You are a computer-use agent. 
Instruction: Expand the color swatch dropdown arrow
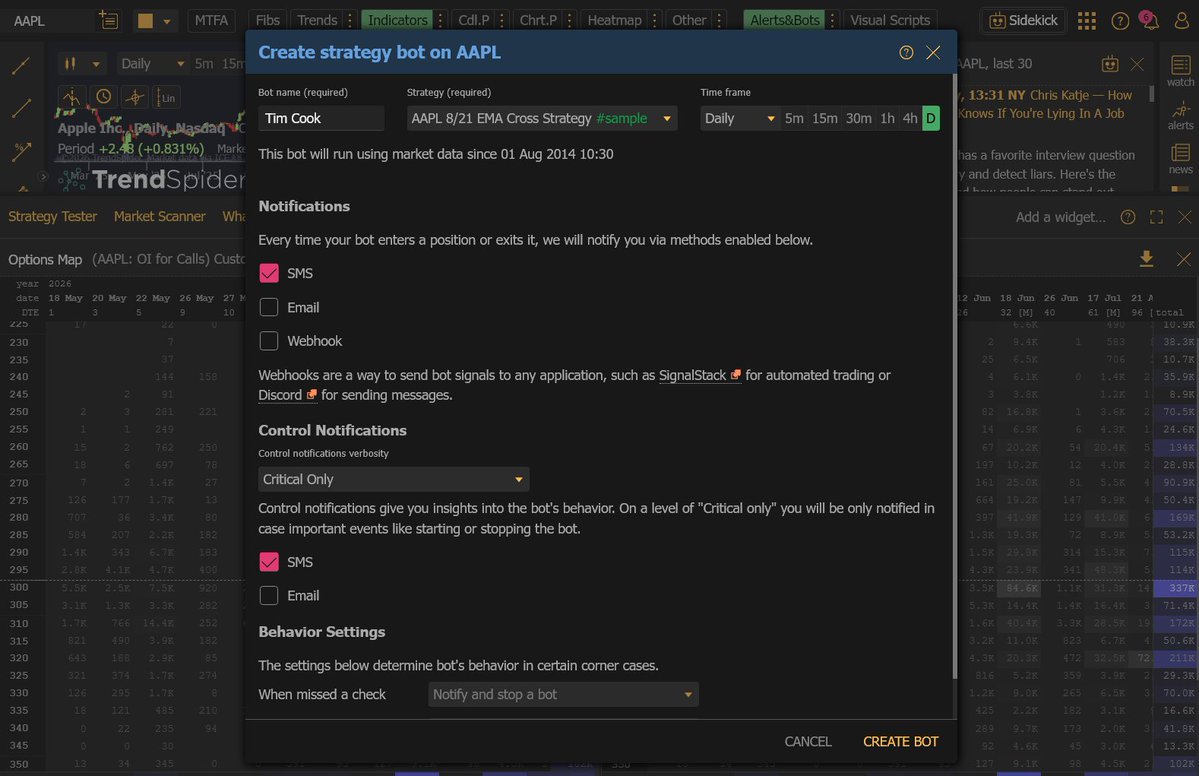pos(167,21)
